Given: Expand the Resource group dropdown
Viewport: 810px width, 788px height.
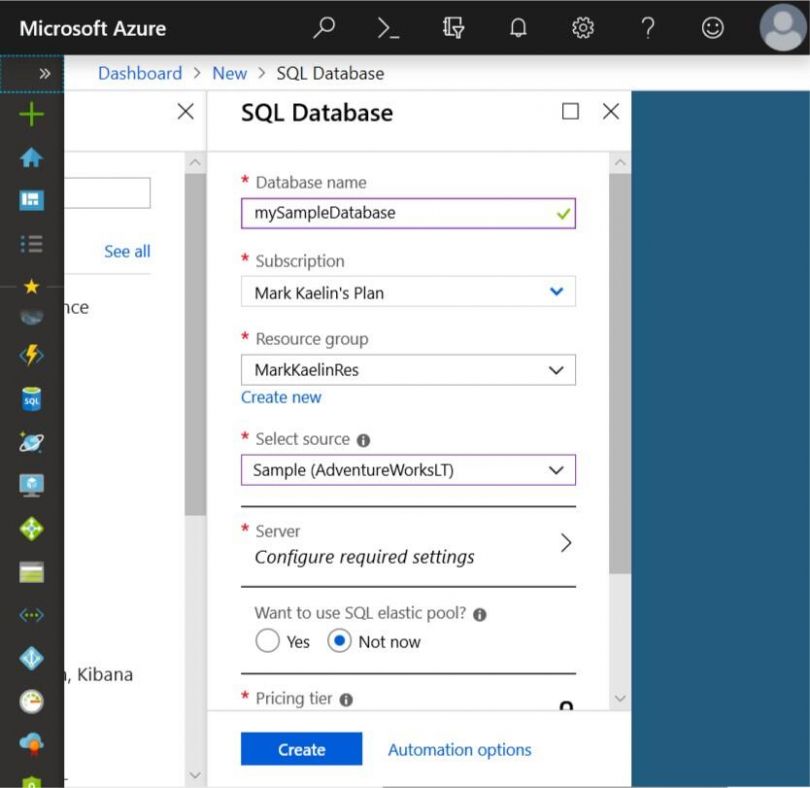Looking at the screenshot, I should pyautogui.click(x=560, y=369).
